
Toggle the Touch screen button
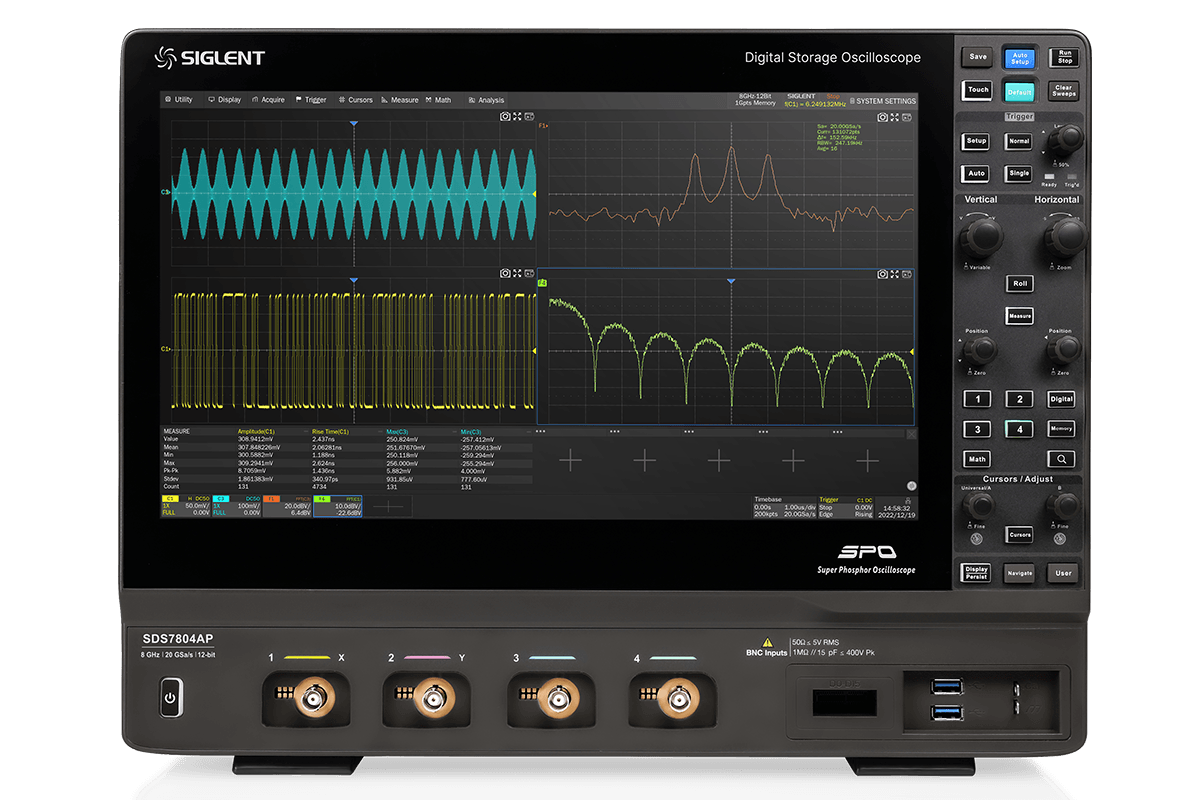[x=978, y=89]
